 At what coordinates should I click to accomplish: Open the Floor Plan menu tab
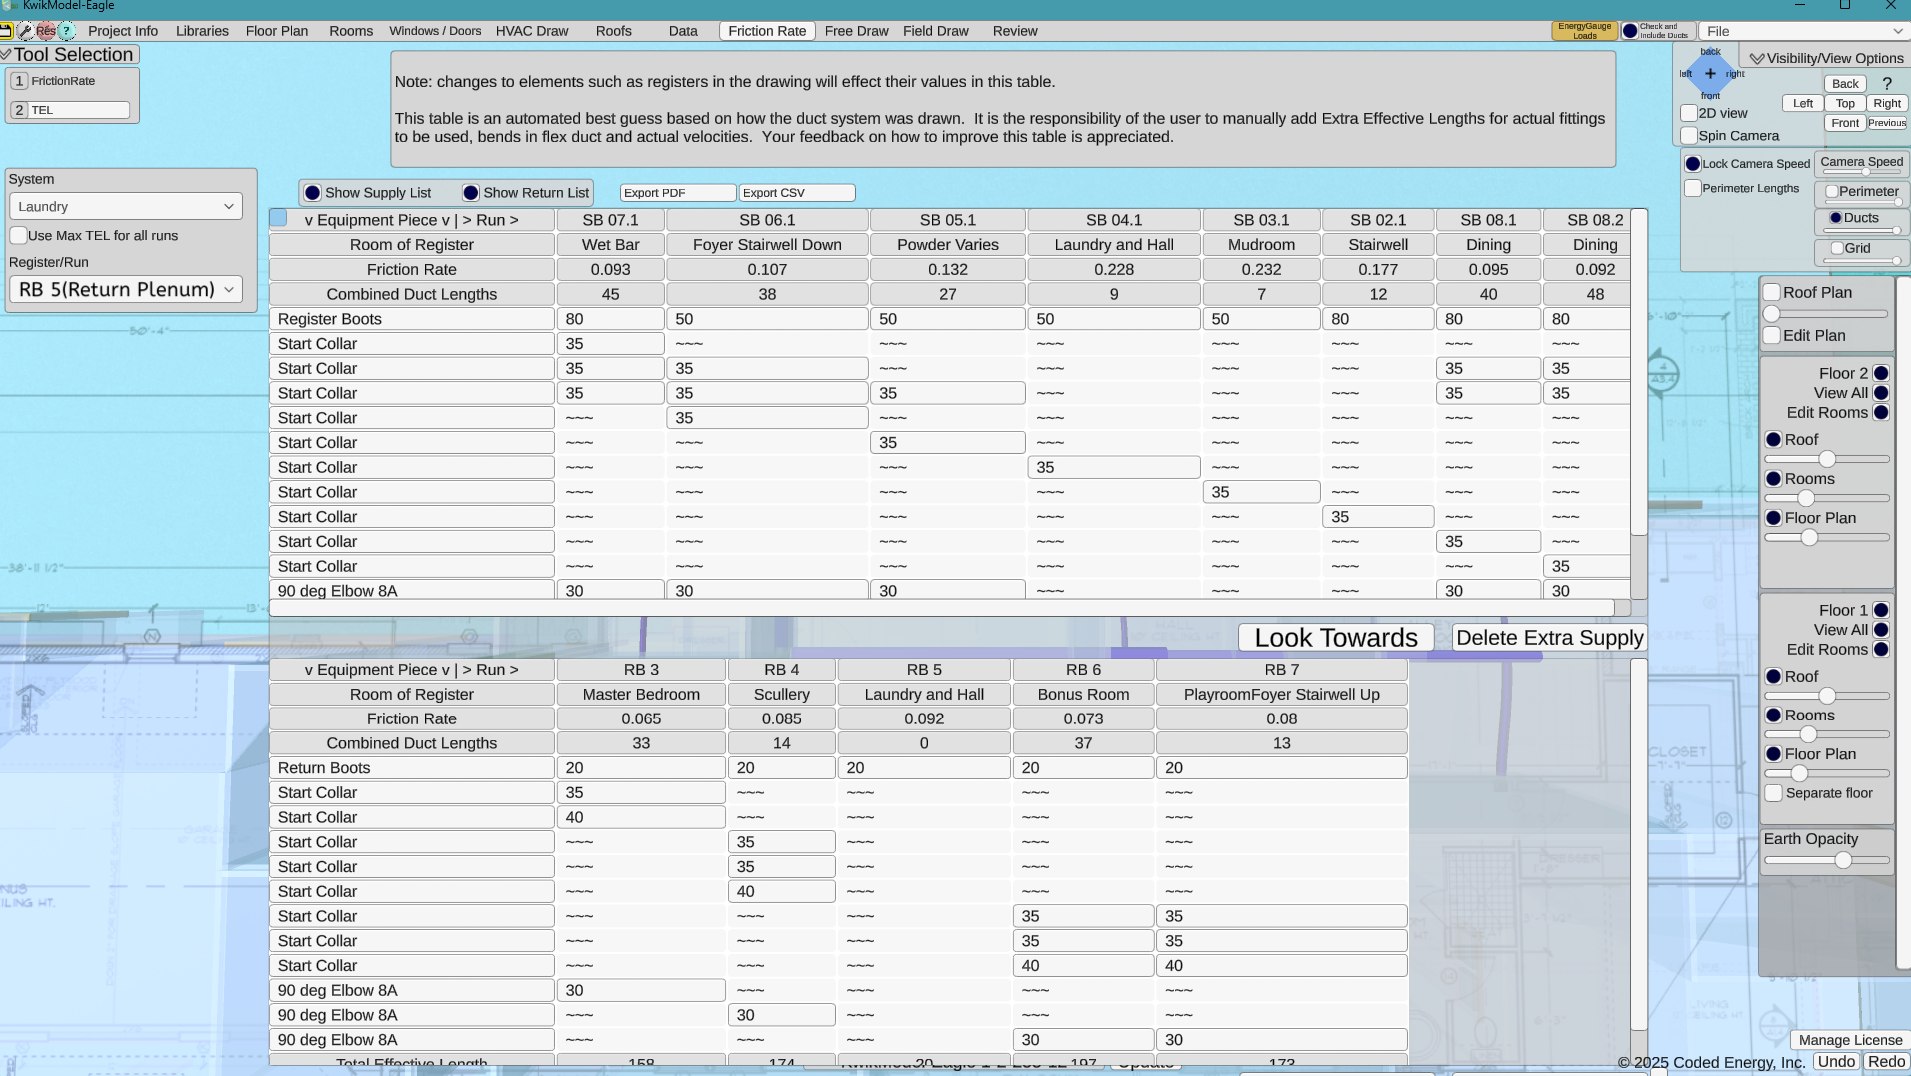(x=277, y=31)
